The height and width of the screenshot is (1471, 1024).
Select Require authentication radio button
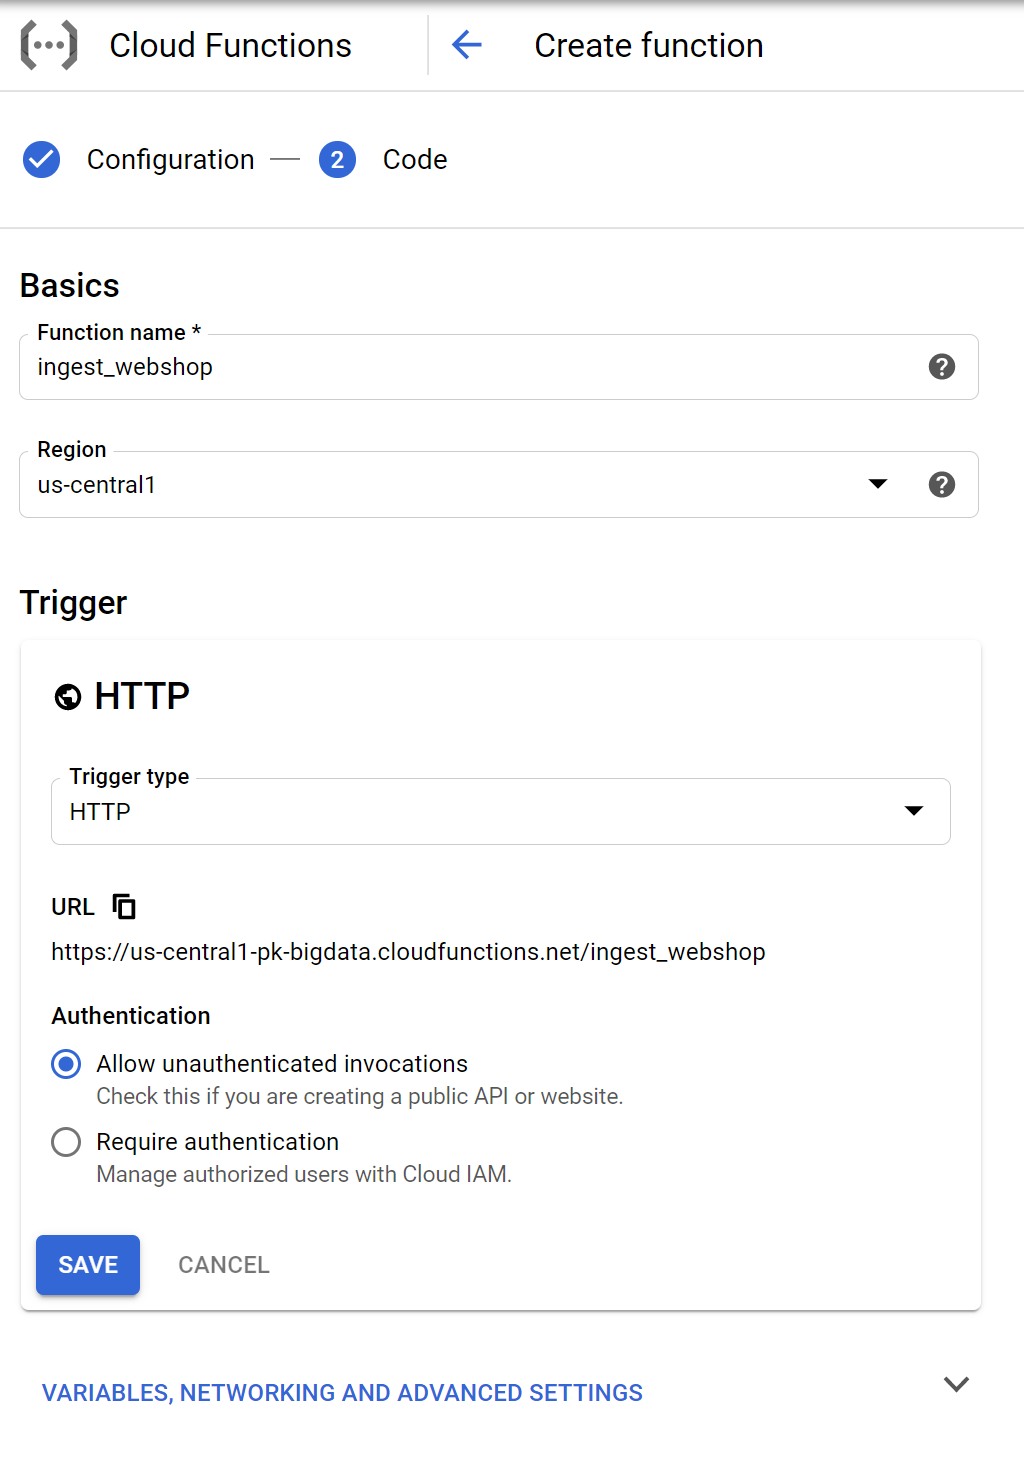66,1142
